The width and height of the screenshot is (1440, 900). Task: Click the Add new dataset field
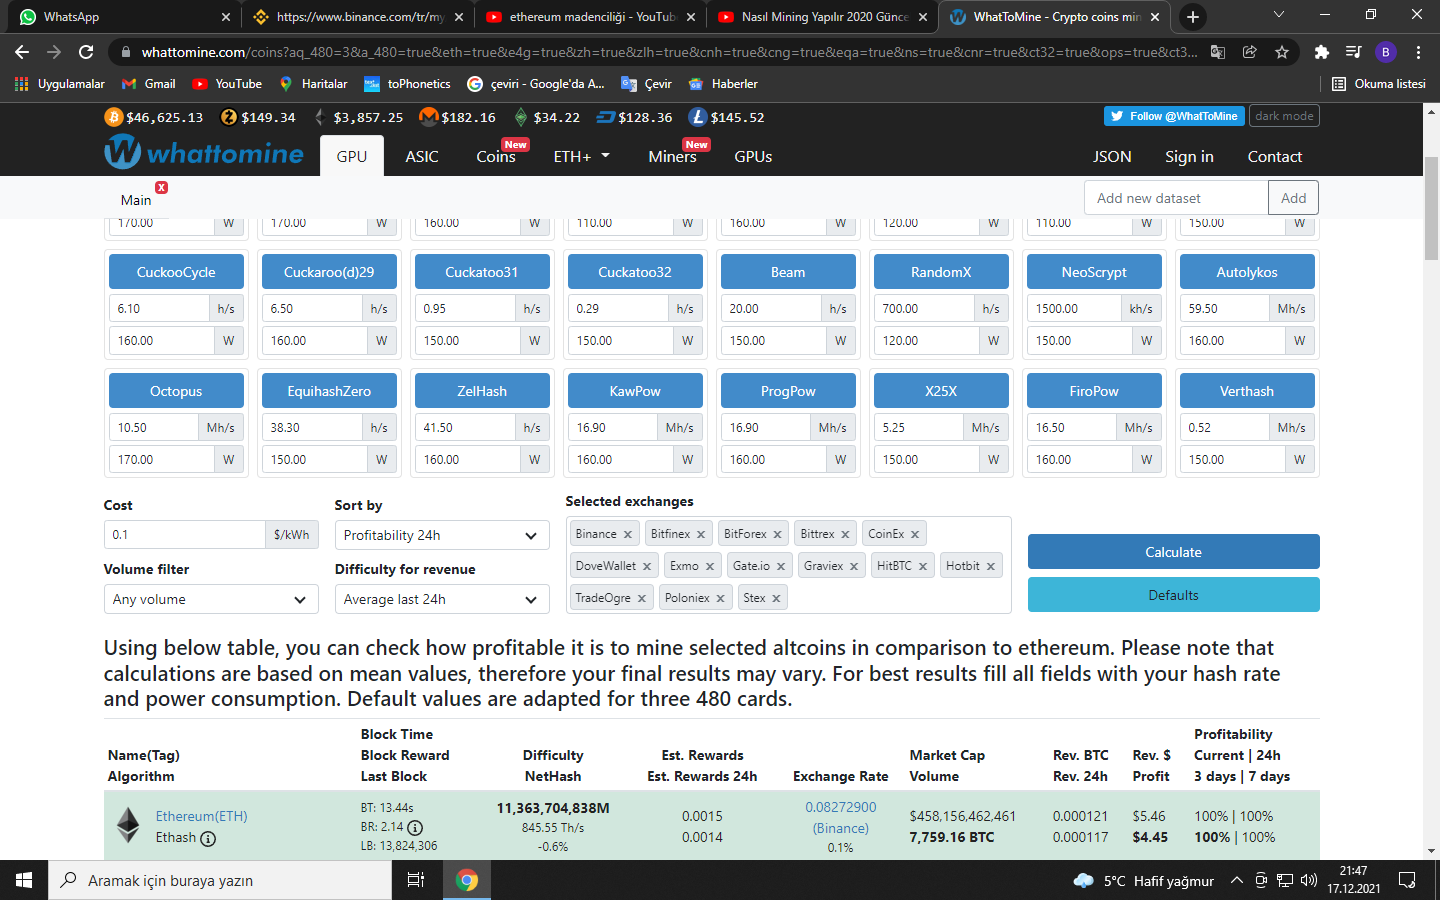1177,198
